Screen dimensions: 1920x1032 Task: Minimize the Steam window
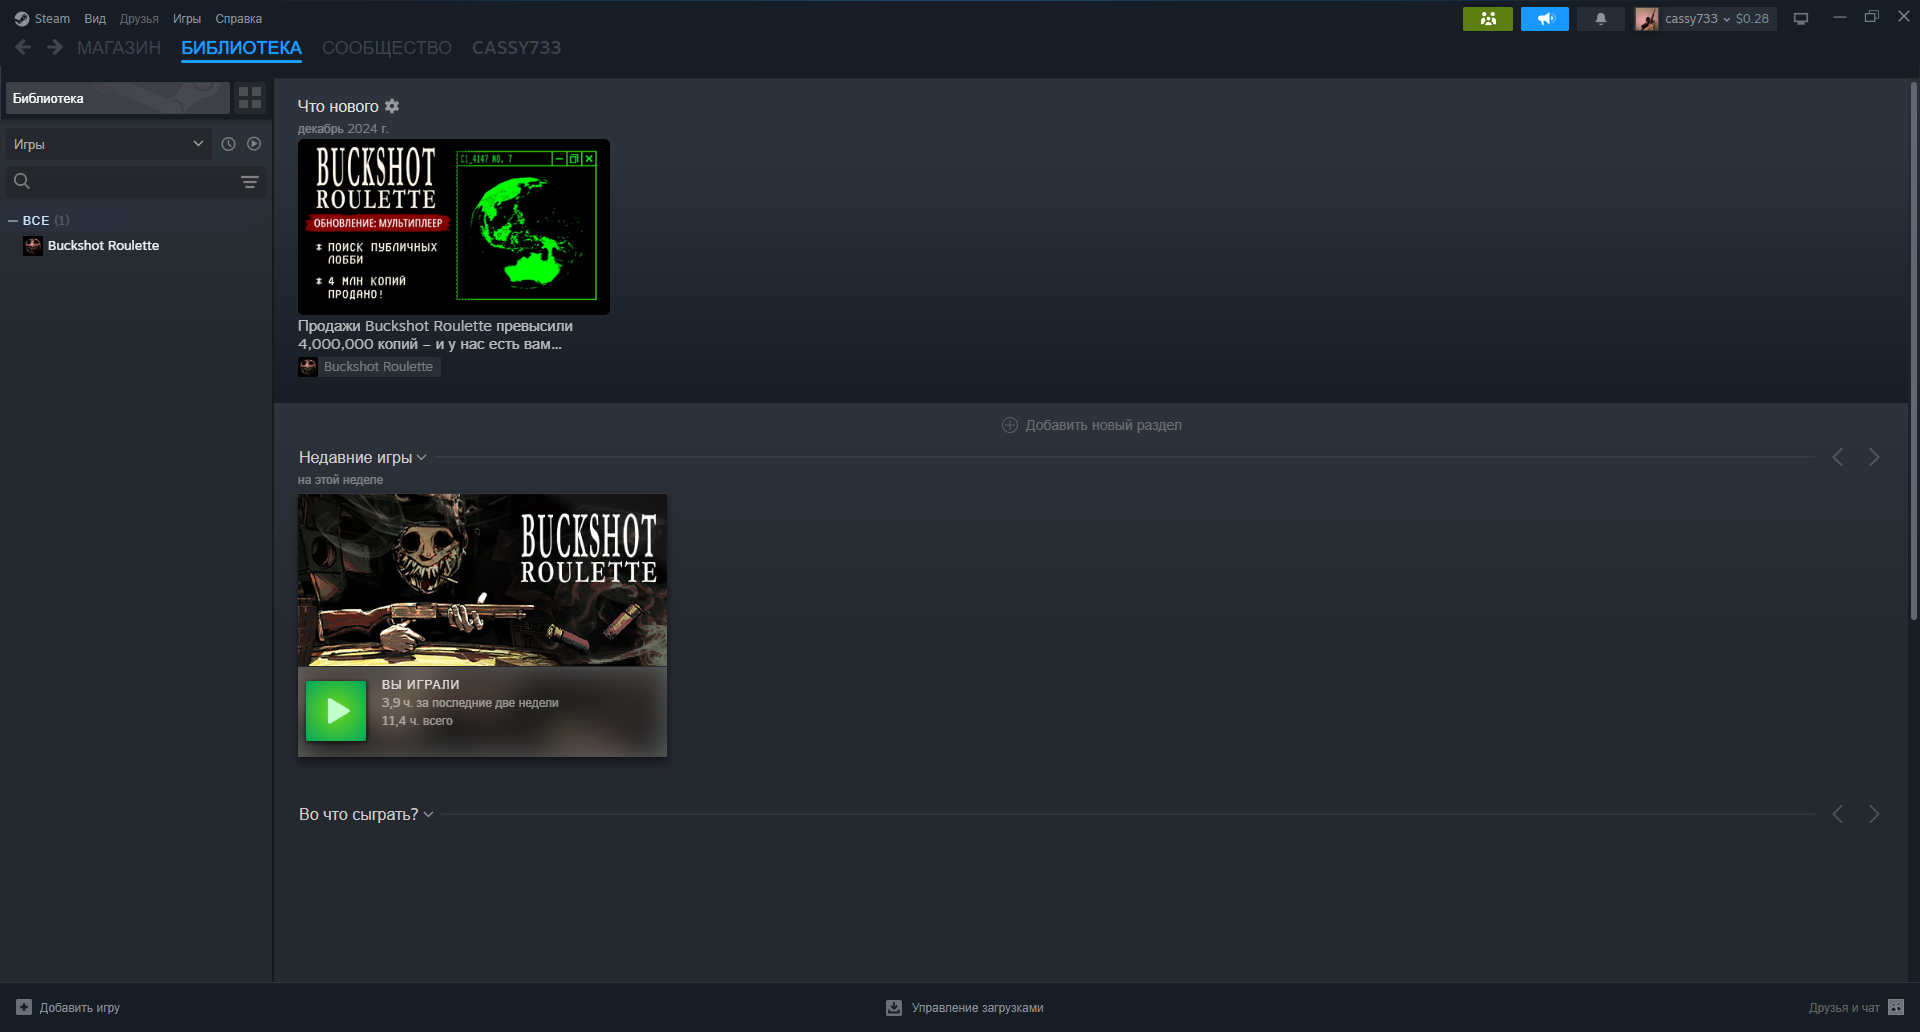(x=1839, y=17)
